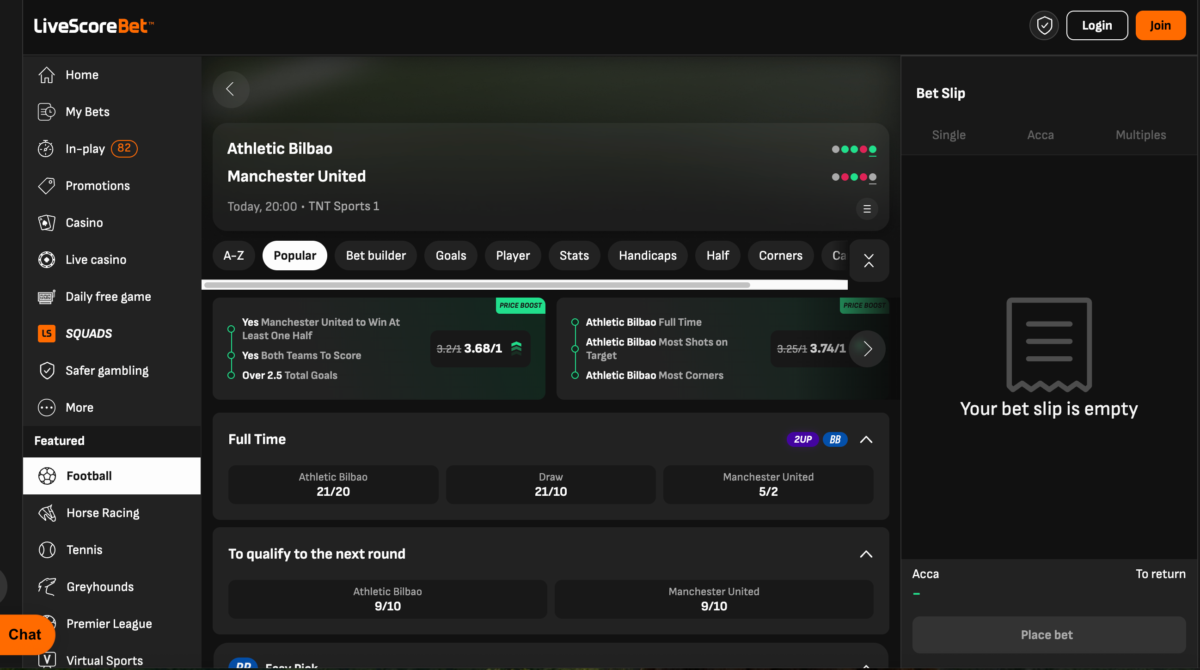This screenshot has height=670, width=1200.
Task: Switch to the Goals tab
Action: [x=451, y=256]
